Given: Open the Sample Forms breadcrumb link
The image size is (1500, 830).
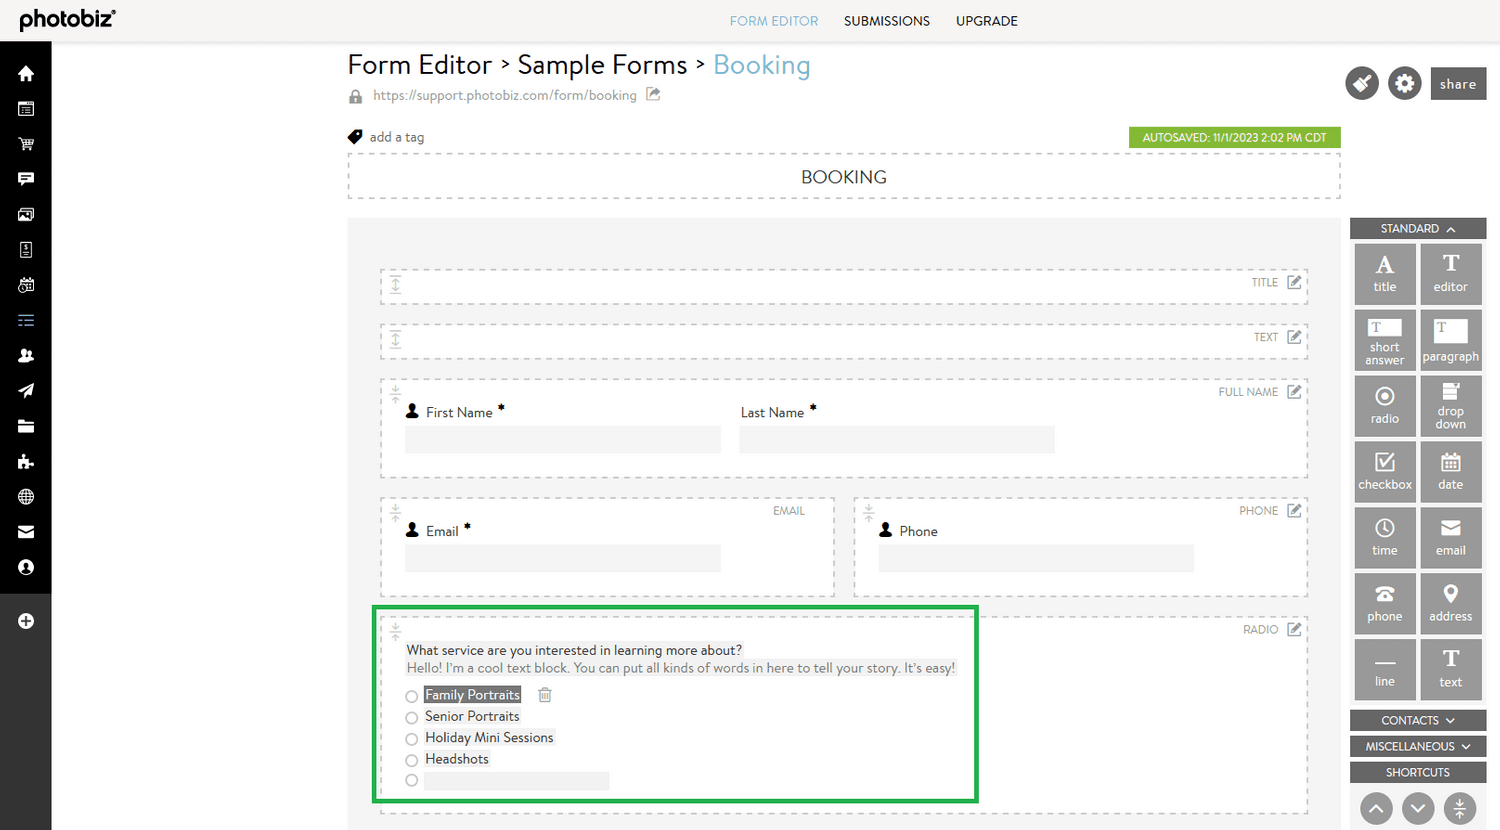Looking at the screenshot, I should tap(601, 64).
